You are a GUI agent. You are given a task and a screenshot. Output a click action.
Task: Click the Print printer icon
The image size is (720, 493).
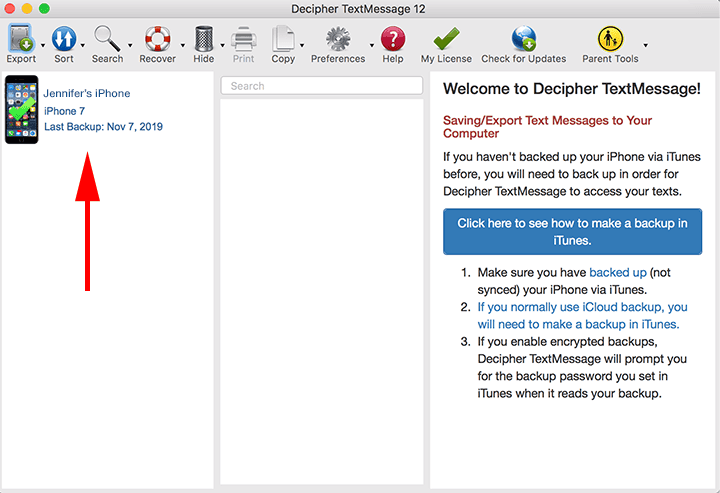[x=243, y=39]
